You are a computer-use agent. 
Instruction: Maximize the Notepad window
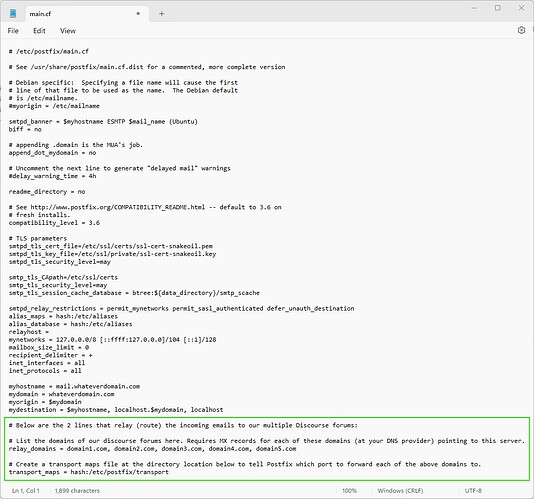[498, 8]
